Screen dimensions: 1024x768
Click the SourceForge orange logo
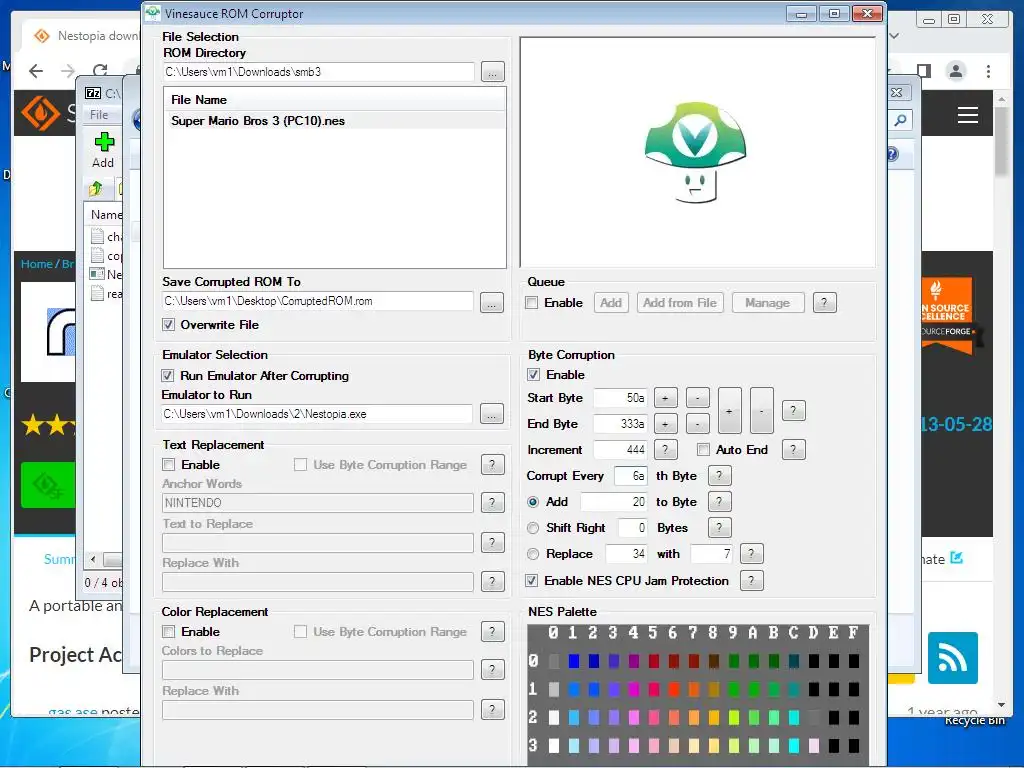point(39,112)
